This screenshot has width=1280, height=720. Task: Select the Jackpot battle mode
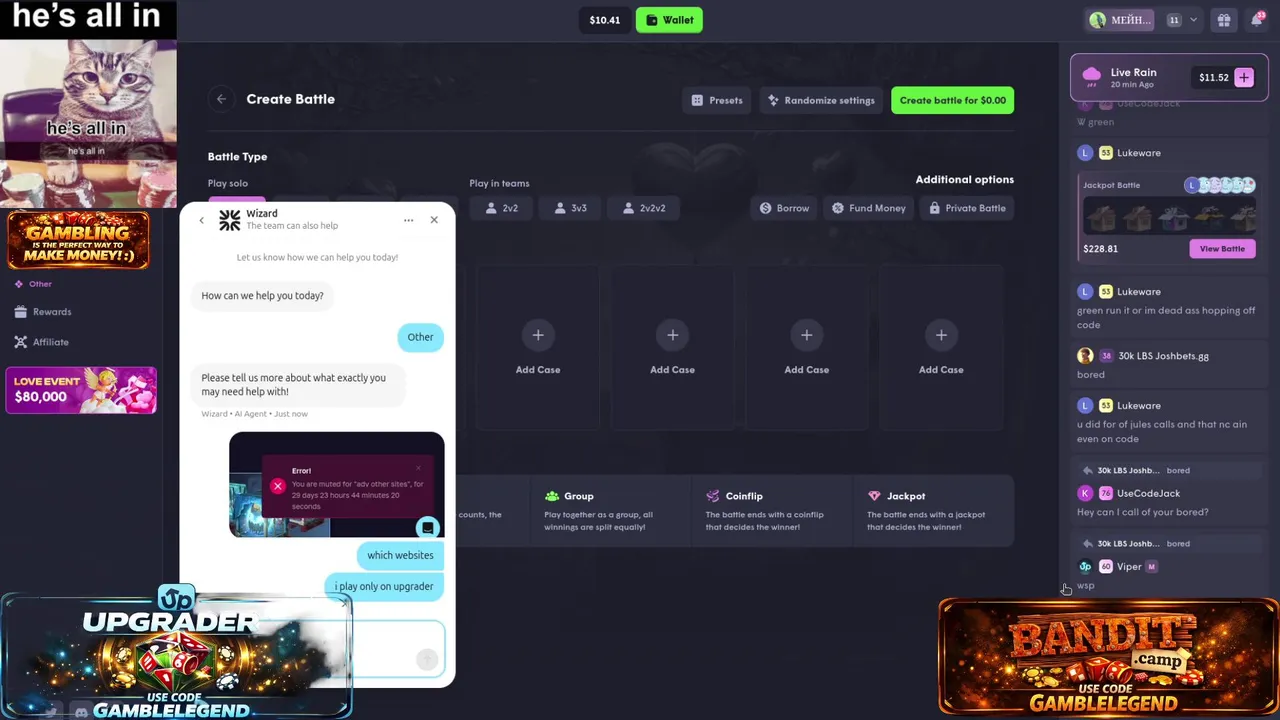933,511
